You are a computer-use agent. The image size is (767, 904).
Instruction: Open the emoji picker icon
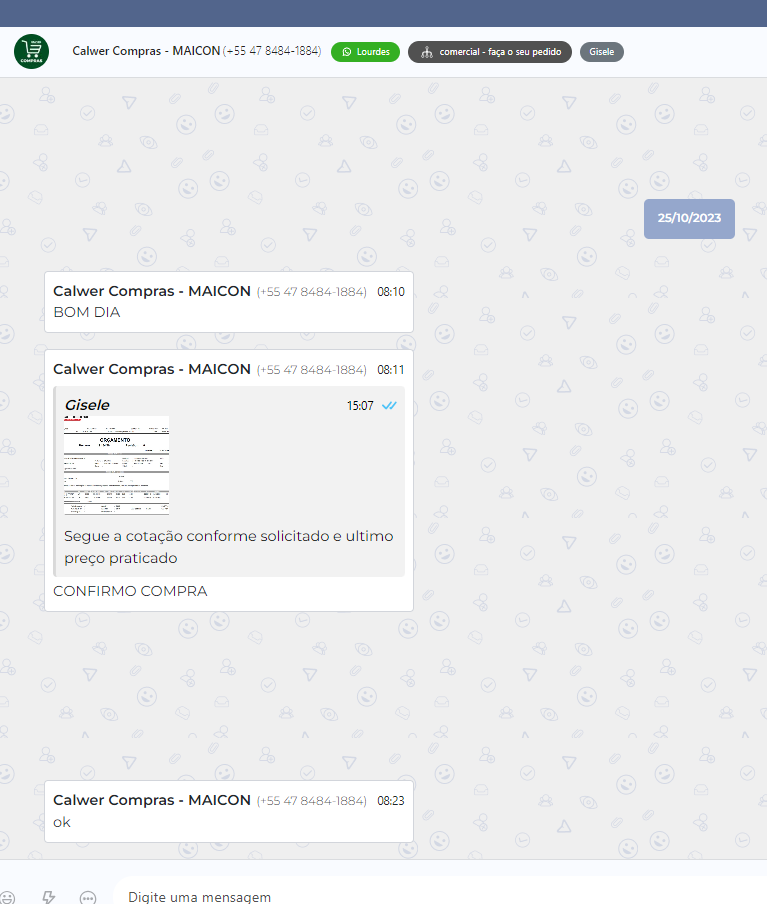point(7,897)
